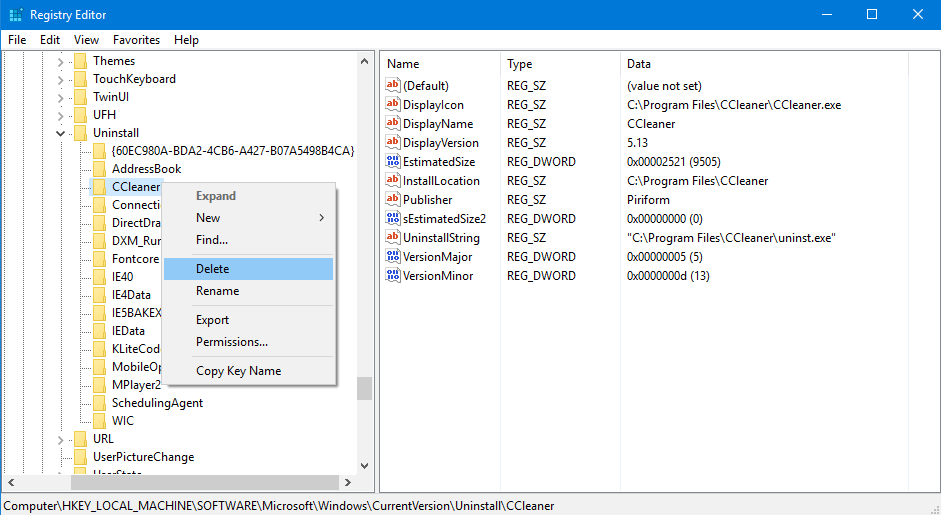Click the IE40 folder icon
The width and height of the screenshot is (941, 515).
point(100,277)
